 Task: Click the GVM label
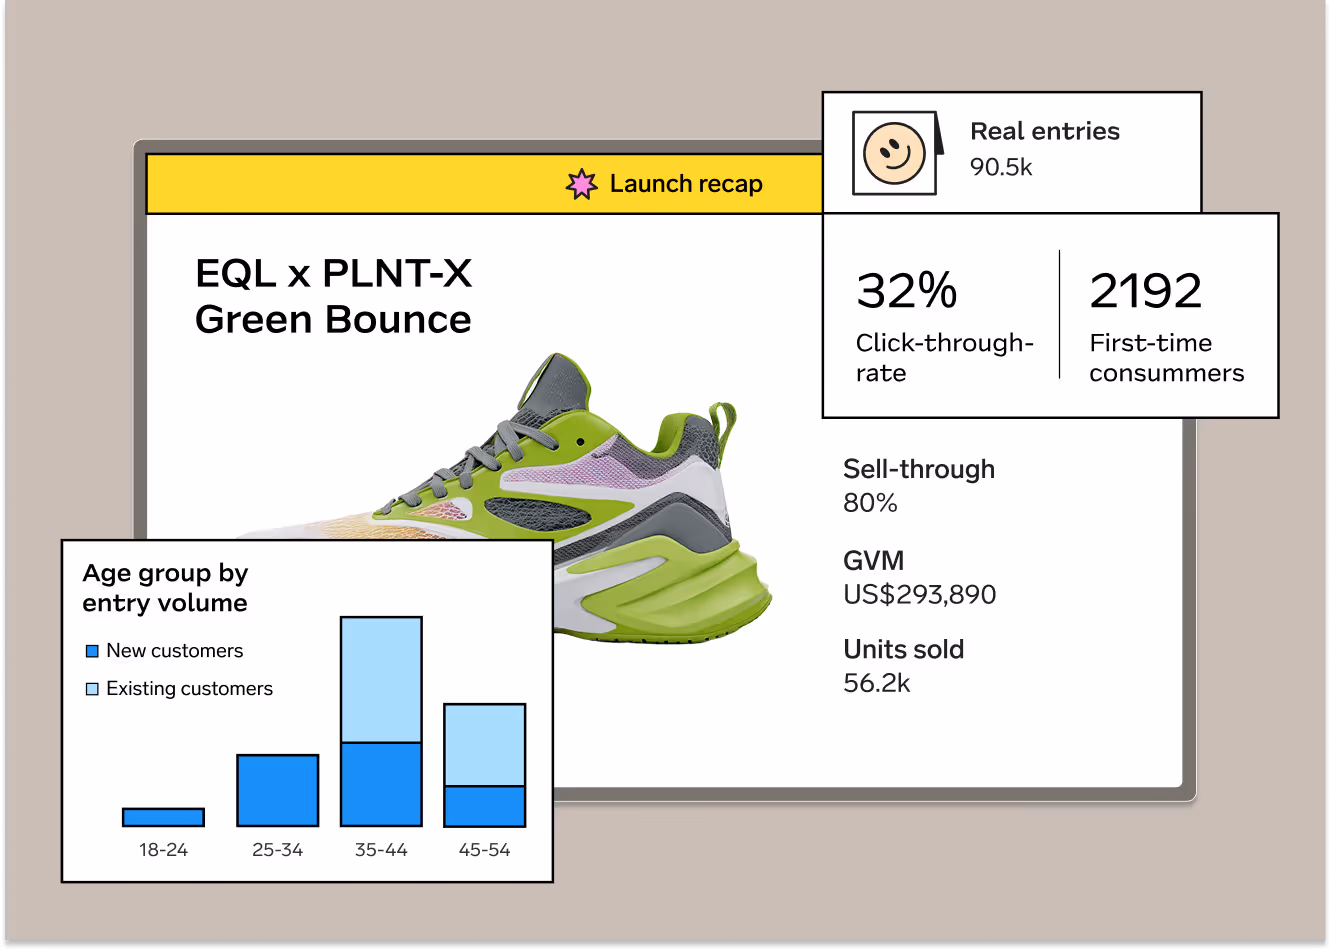click(x=873, y=560)
